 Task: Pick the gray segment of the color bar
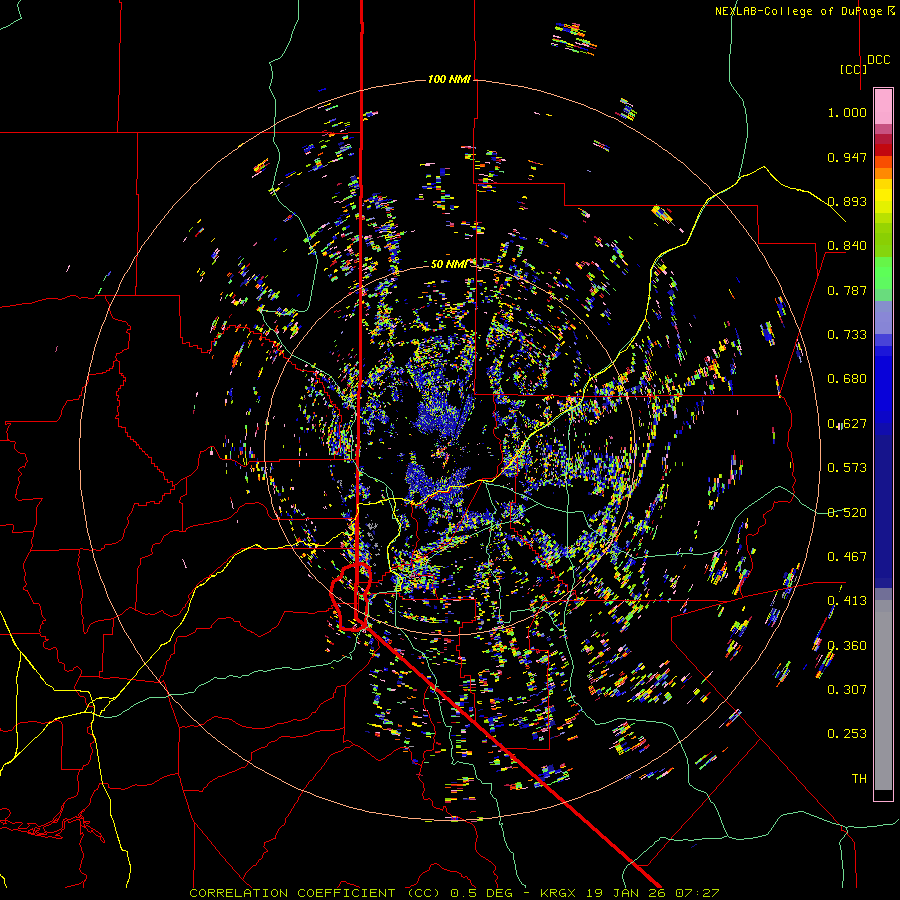click(x=883, y=695)
